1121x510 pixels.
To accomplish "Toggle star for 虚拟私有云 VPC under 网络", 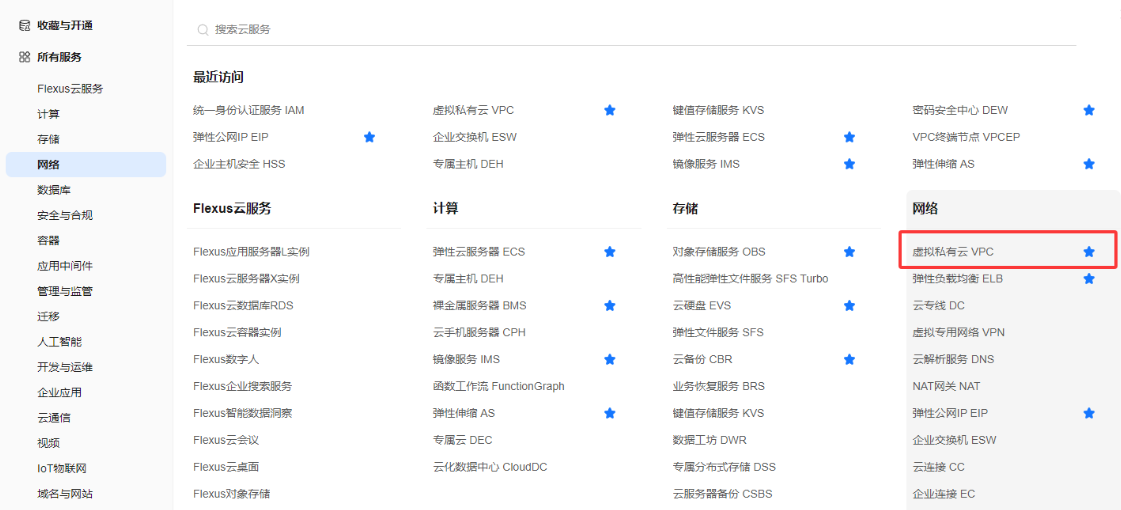I will [1089, 252].
